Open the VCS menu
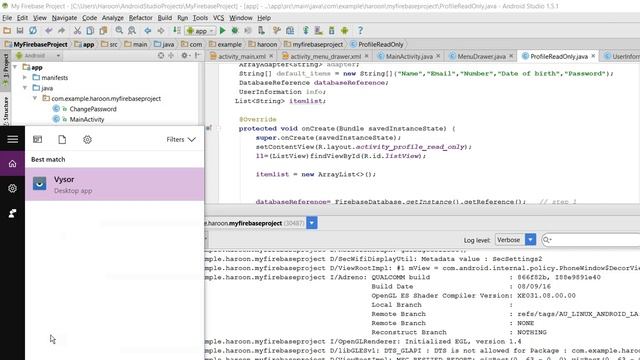 point(218,18)
